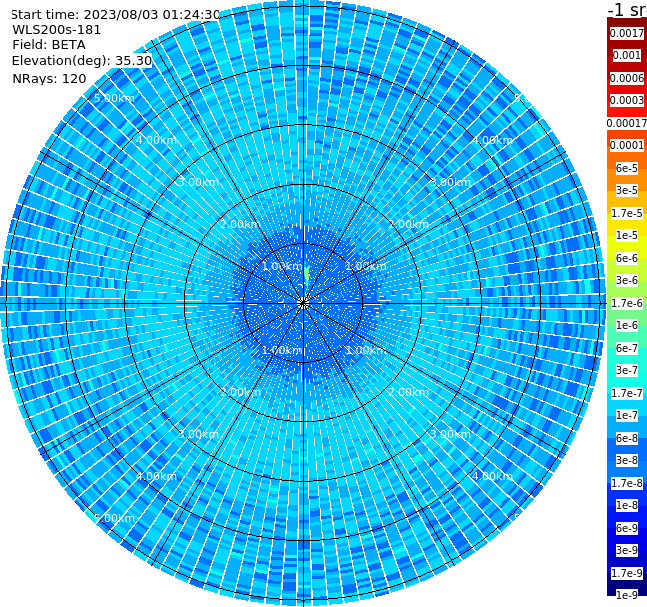
Task: Click the yellow-green high-backscatter spot near center
Action: [x=307, y=276]
